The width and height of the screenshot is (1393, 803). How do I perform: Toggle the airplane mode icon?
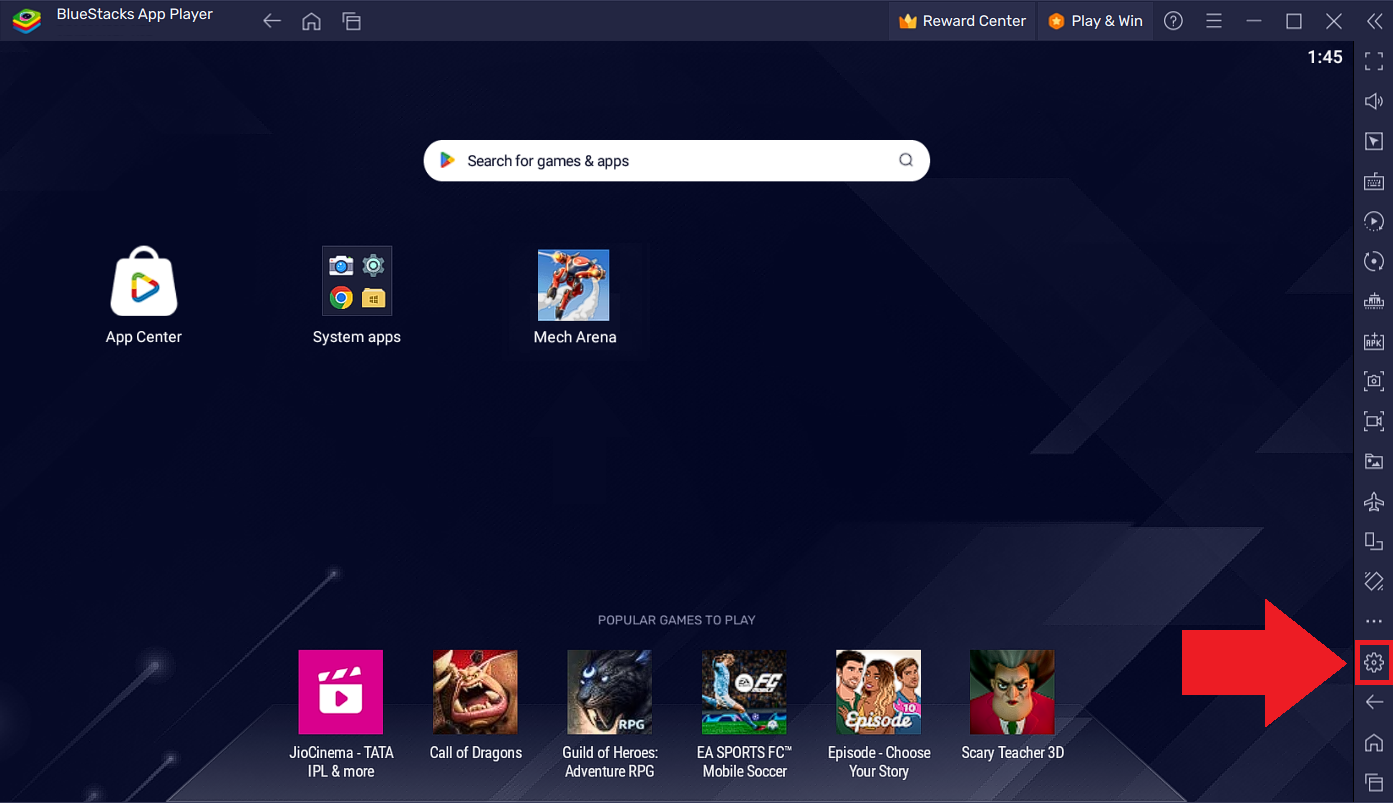(1374, 501)
